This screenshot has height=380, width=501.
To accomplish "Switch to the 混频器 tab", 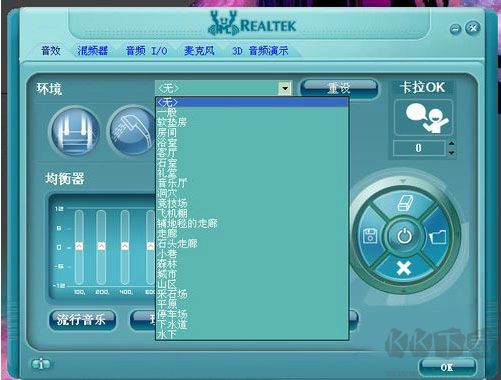I will coord(93,51).
